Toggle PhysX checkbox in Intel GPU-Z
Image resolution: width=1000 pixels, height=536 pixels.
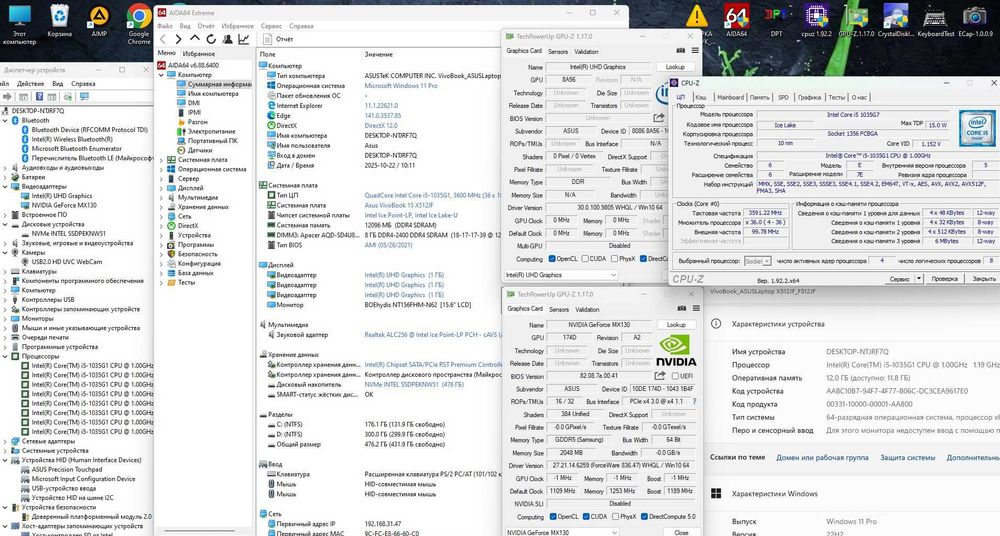(x=614, y=258)
